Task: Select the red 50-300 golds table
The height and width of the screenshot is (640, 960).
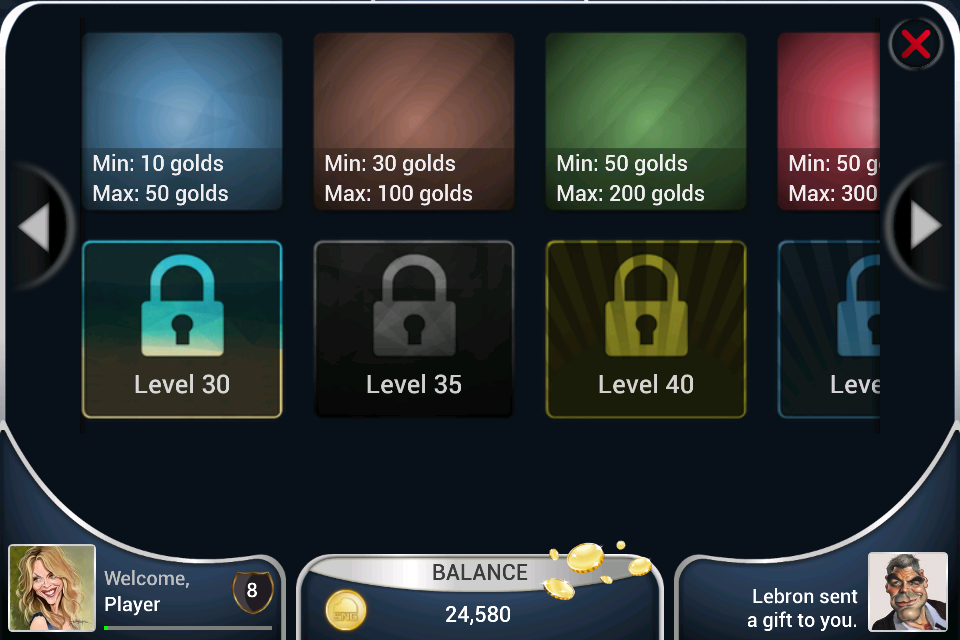Action: tap(829, 121)
